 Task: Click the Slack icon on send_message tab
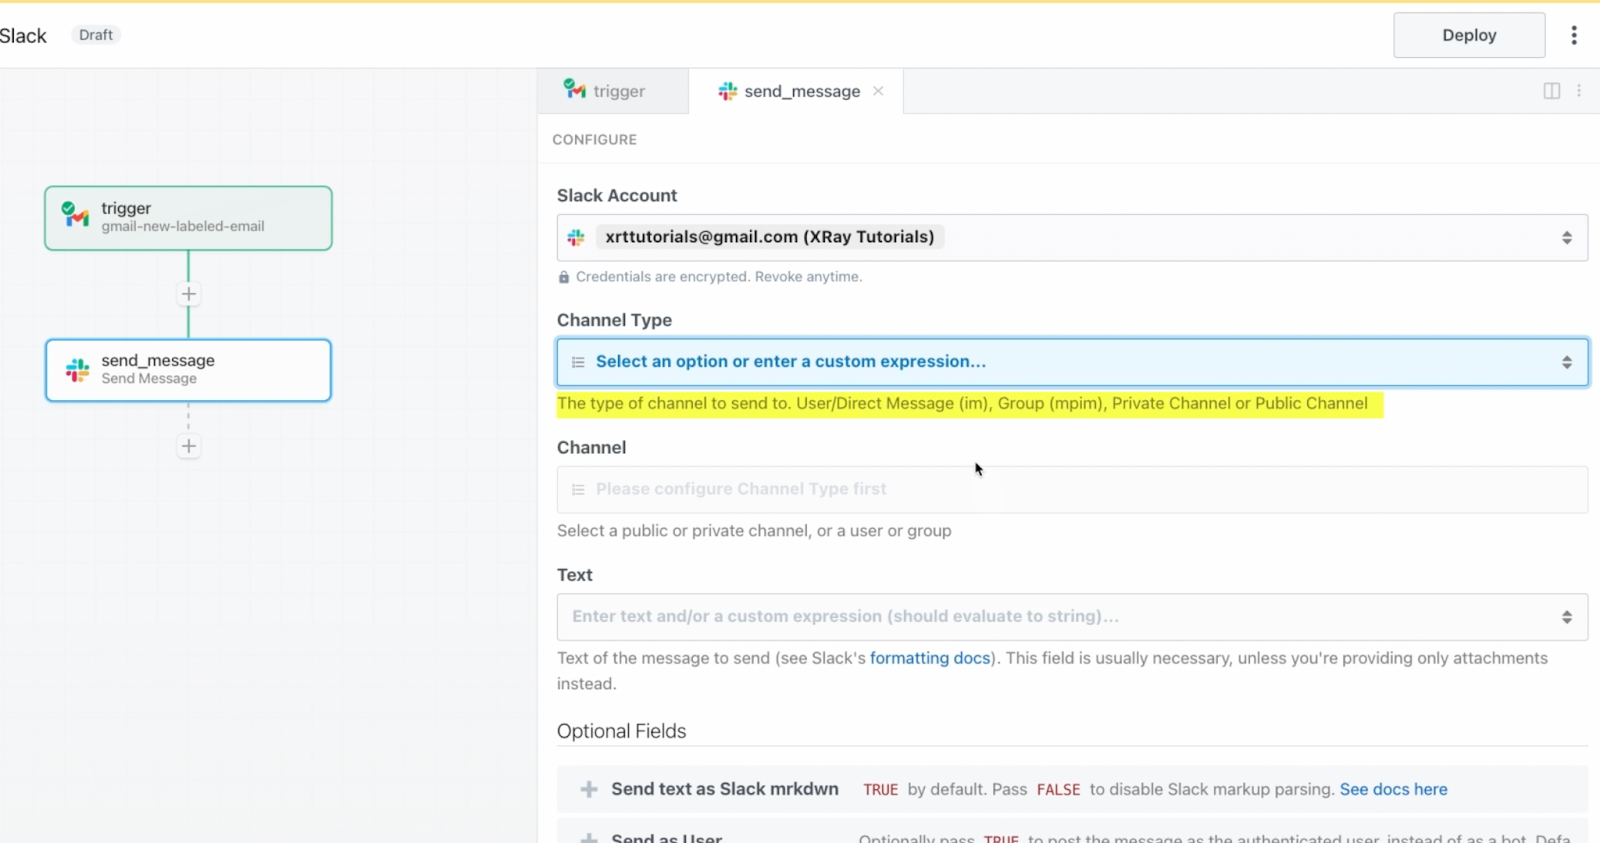[728, 91]
